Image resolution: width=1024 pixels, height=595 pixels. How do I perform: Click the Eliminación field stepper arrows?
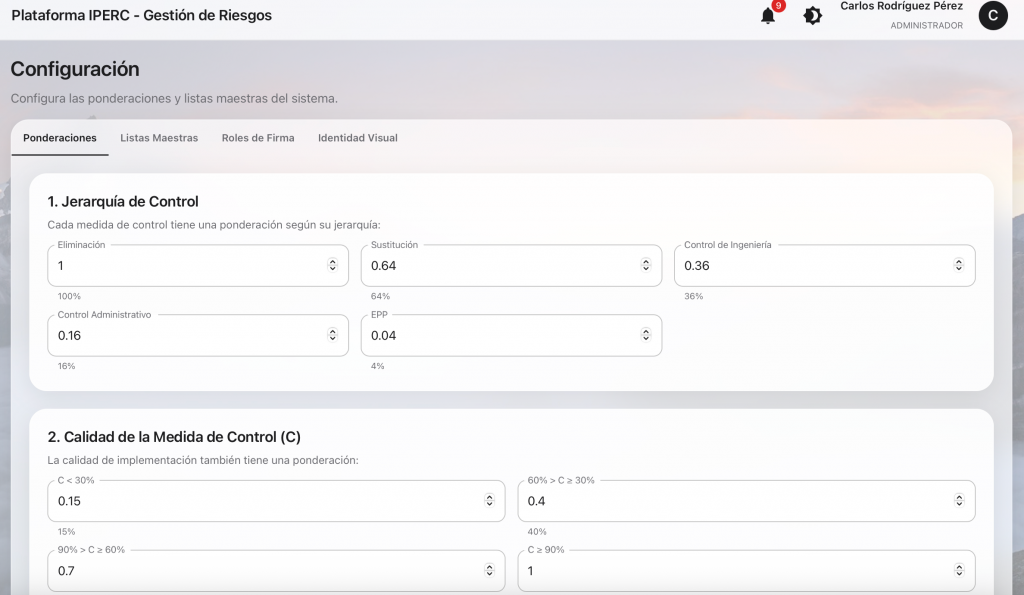click(x=332, y=265)
